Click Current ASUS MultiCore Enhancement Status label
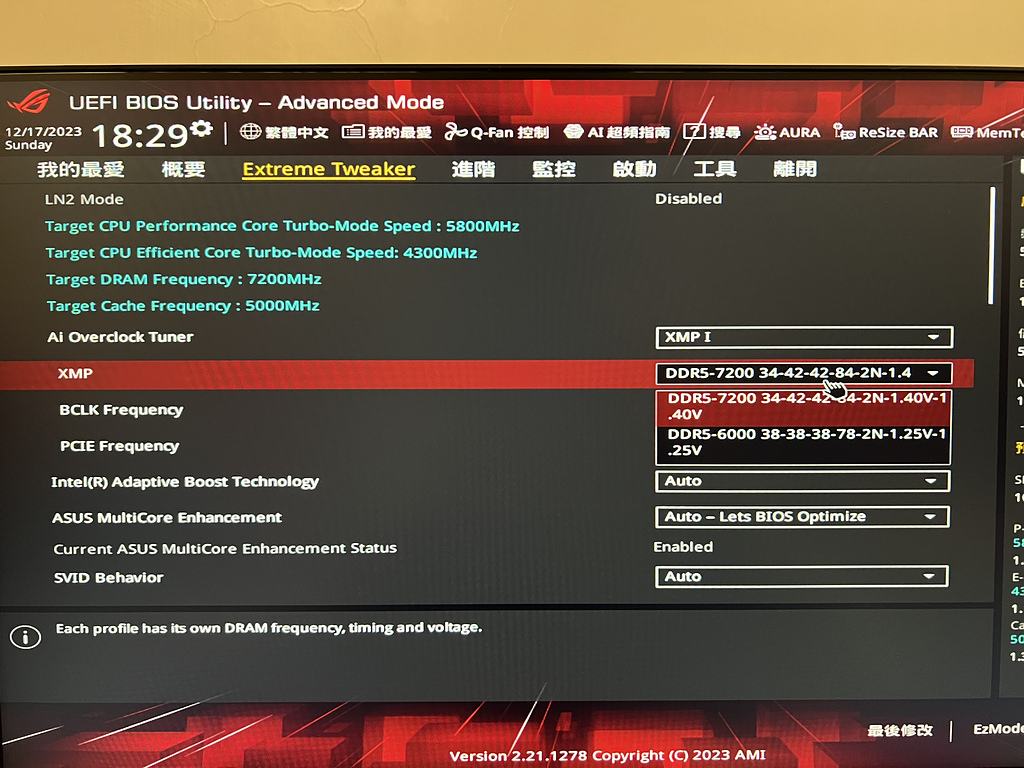Image resolution: width=1024 pixels, height=768 pixels. point(225,549)
